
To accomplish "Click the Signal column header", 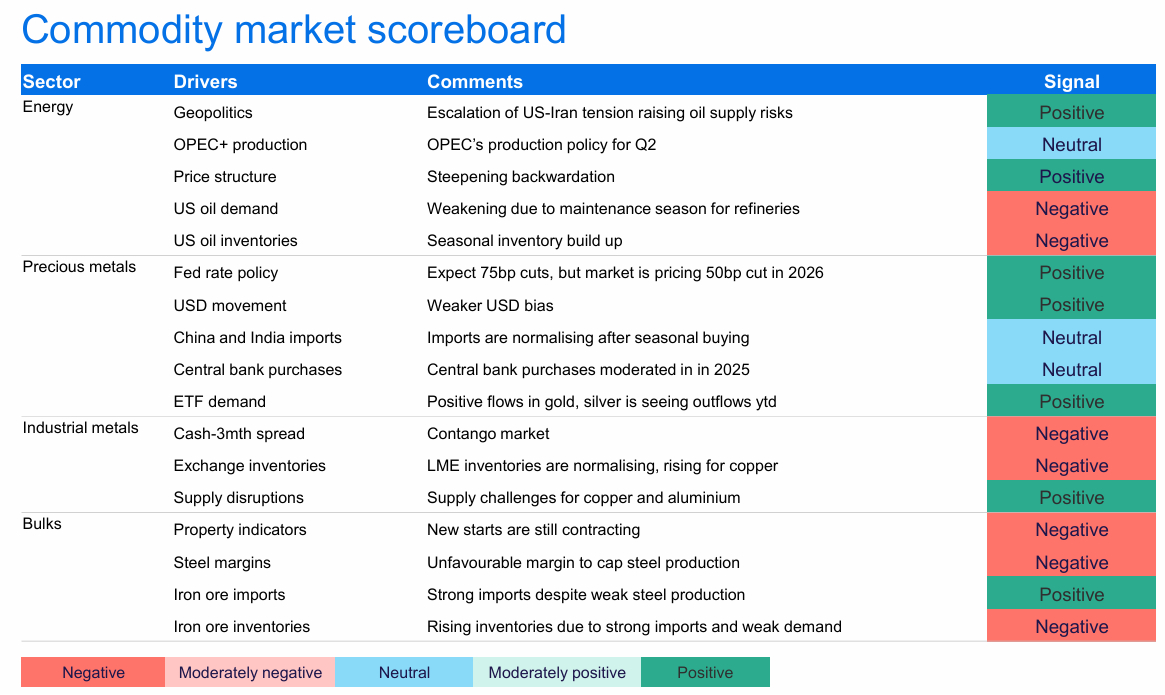I will point(1071,82).
